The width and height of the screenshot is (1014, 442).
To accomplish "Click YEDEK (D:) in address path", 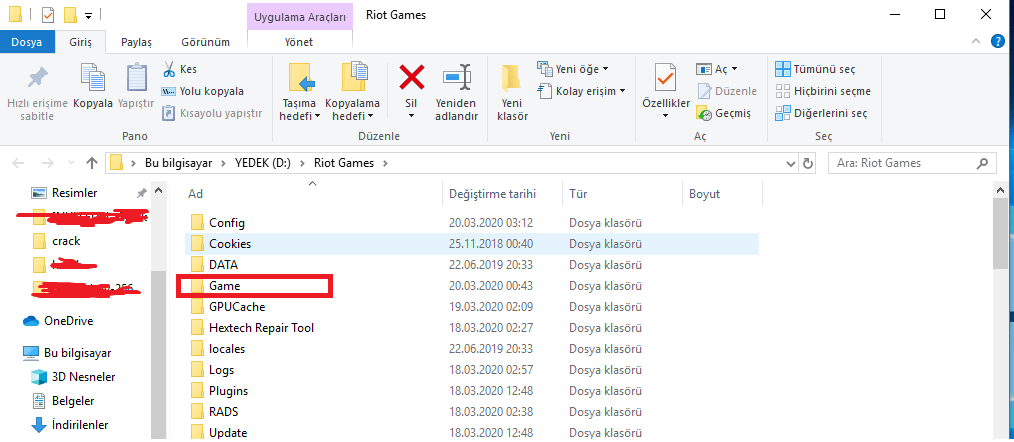I will [263, 163].
